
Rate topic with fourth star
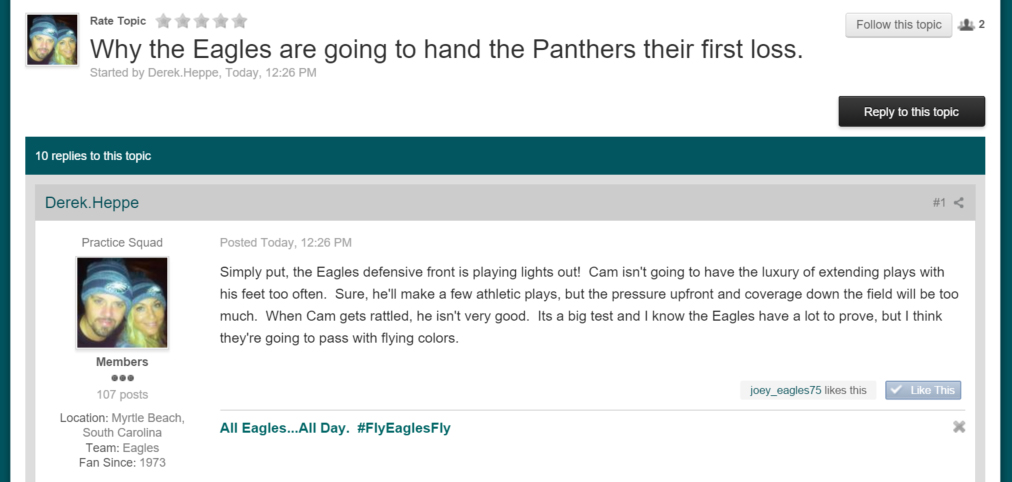[221, 21]
